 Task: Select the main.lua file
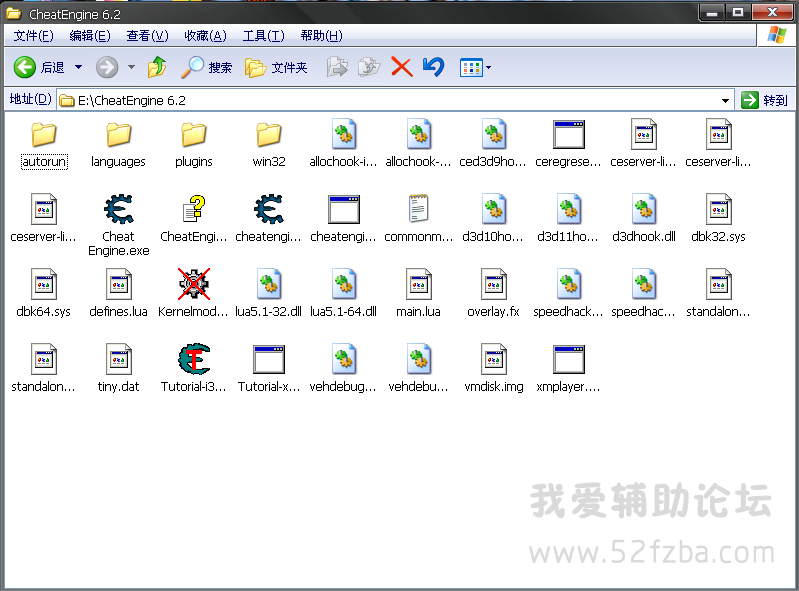tap(418, 293)
